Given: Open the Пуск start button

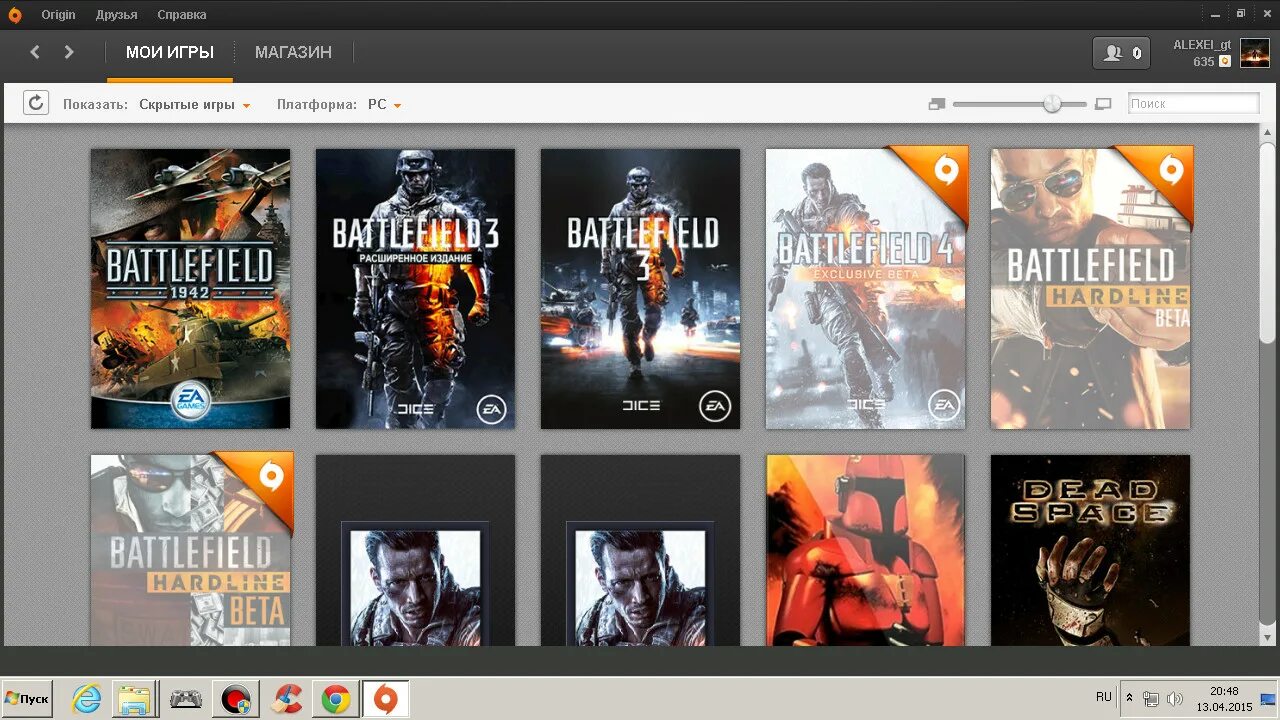Looking at the screenshot, I should pos(27,699).
